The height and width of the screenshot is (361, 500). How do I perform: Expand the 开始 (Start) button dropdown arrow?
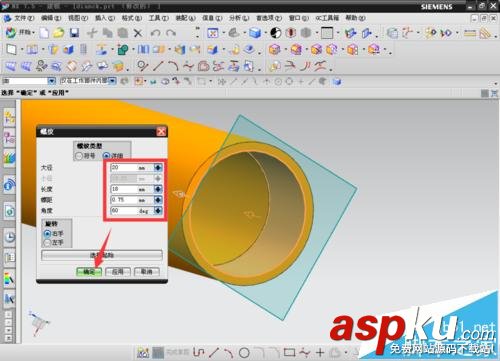[33, 33]
